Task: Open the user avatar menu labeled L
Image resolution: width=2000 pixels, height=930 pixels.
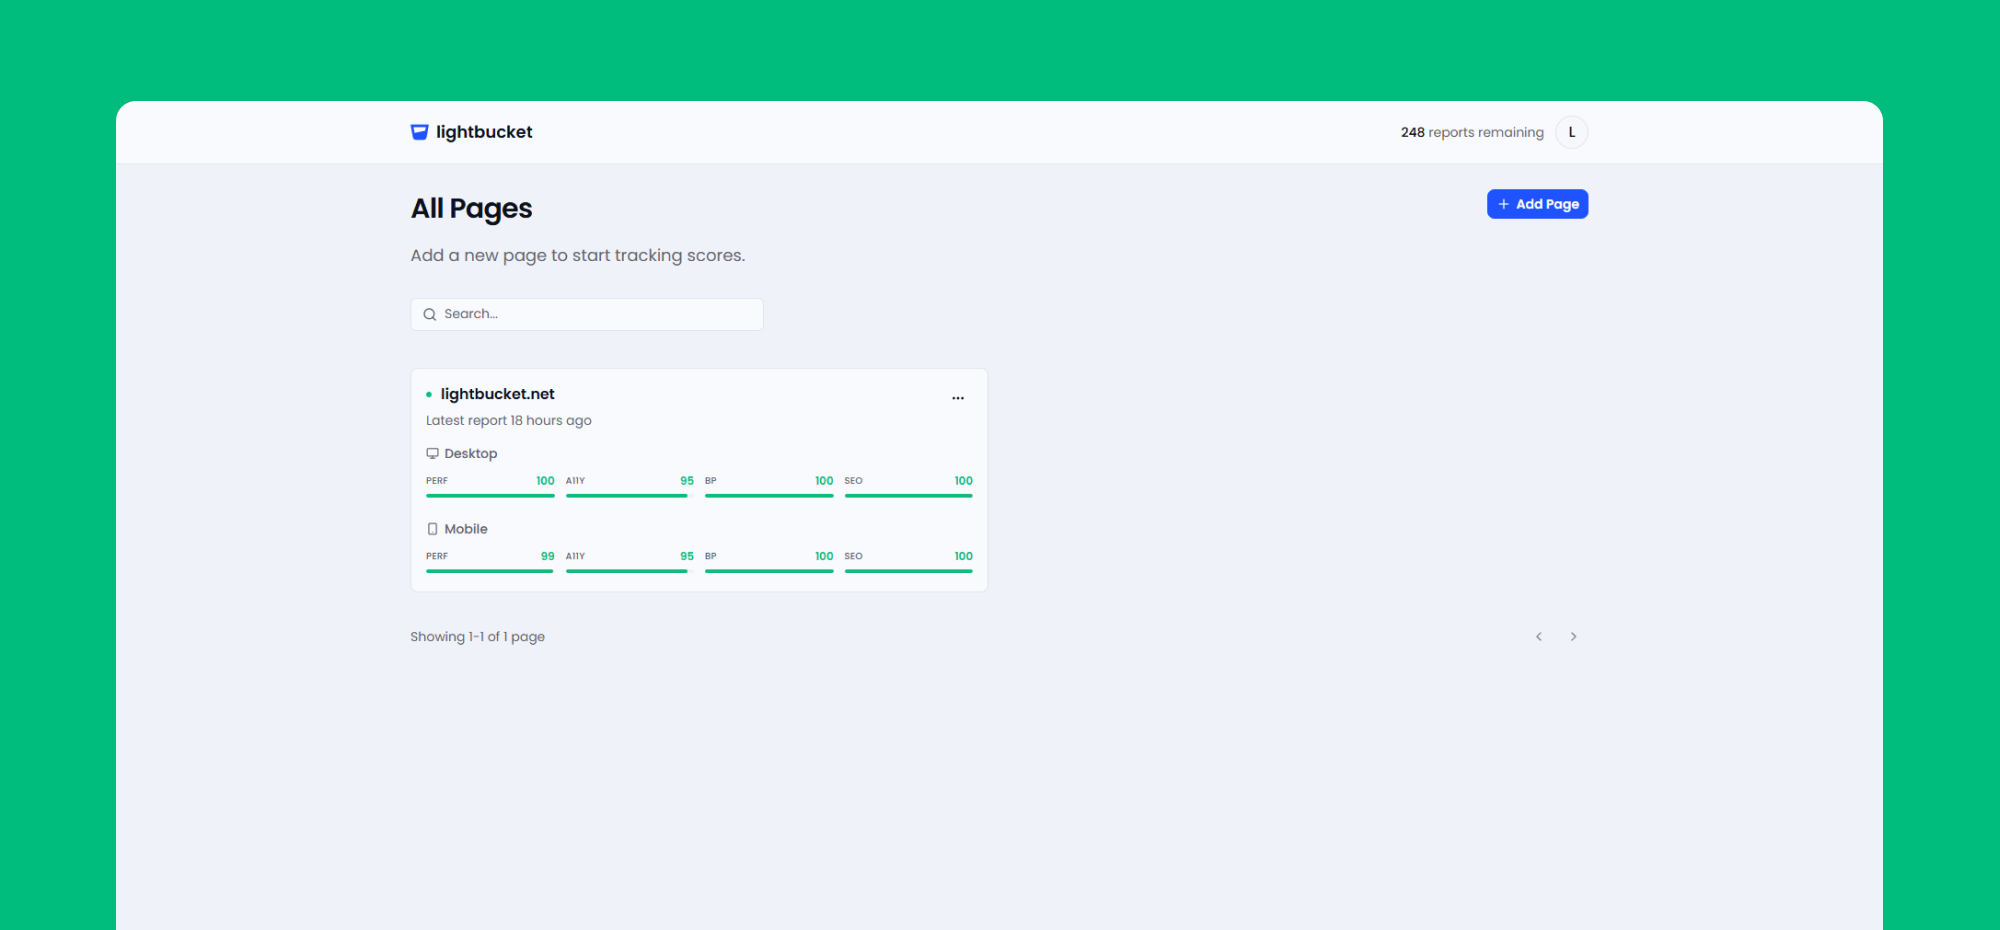Action: (1571, 132)
